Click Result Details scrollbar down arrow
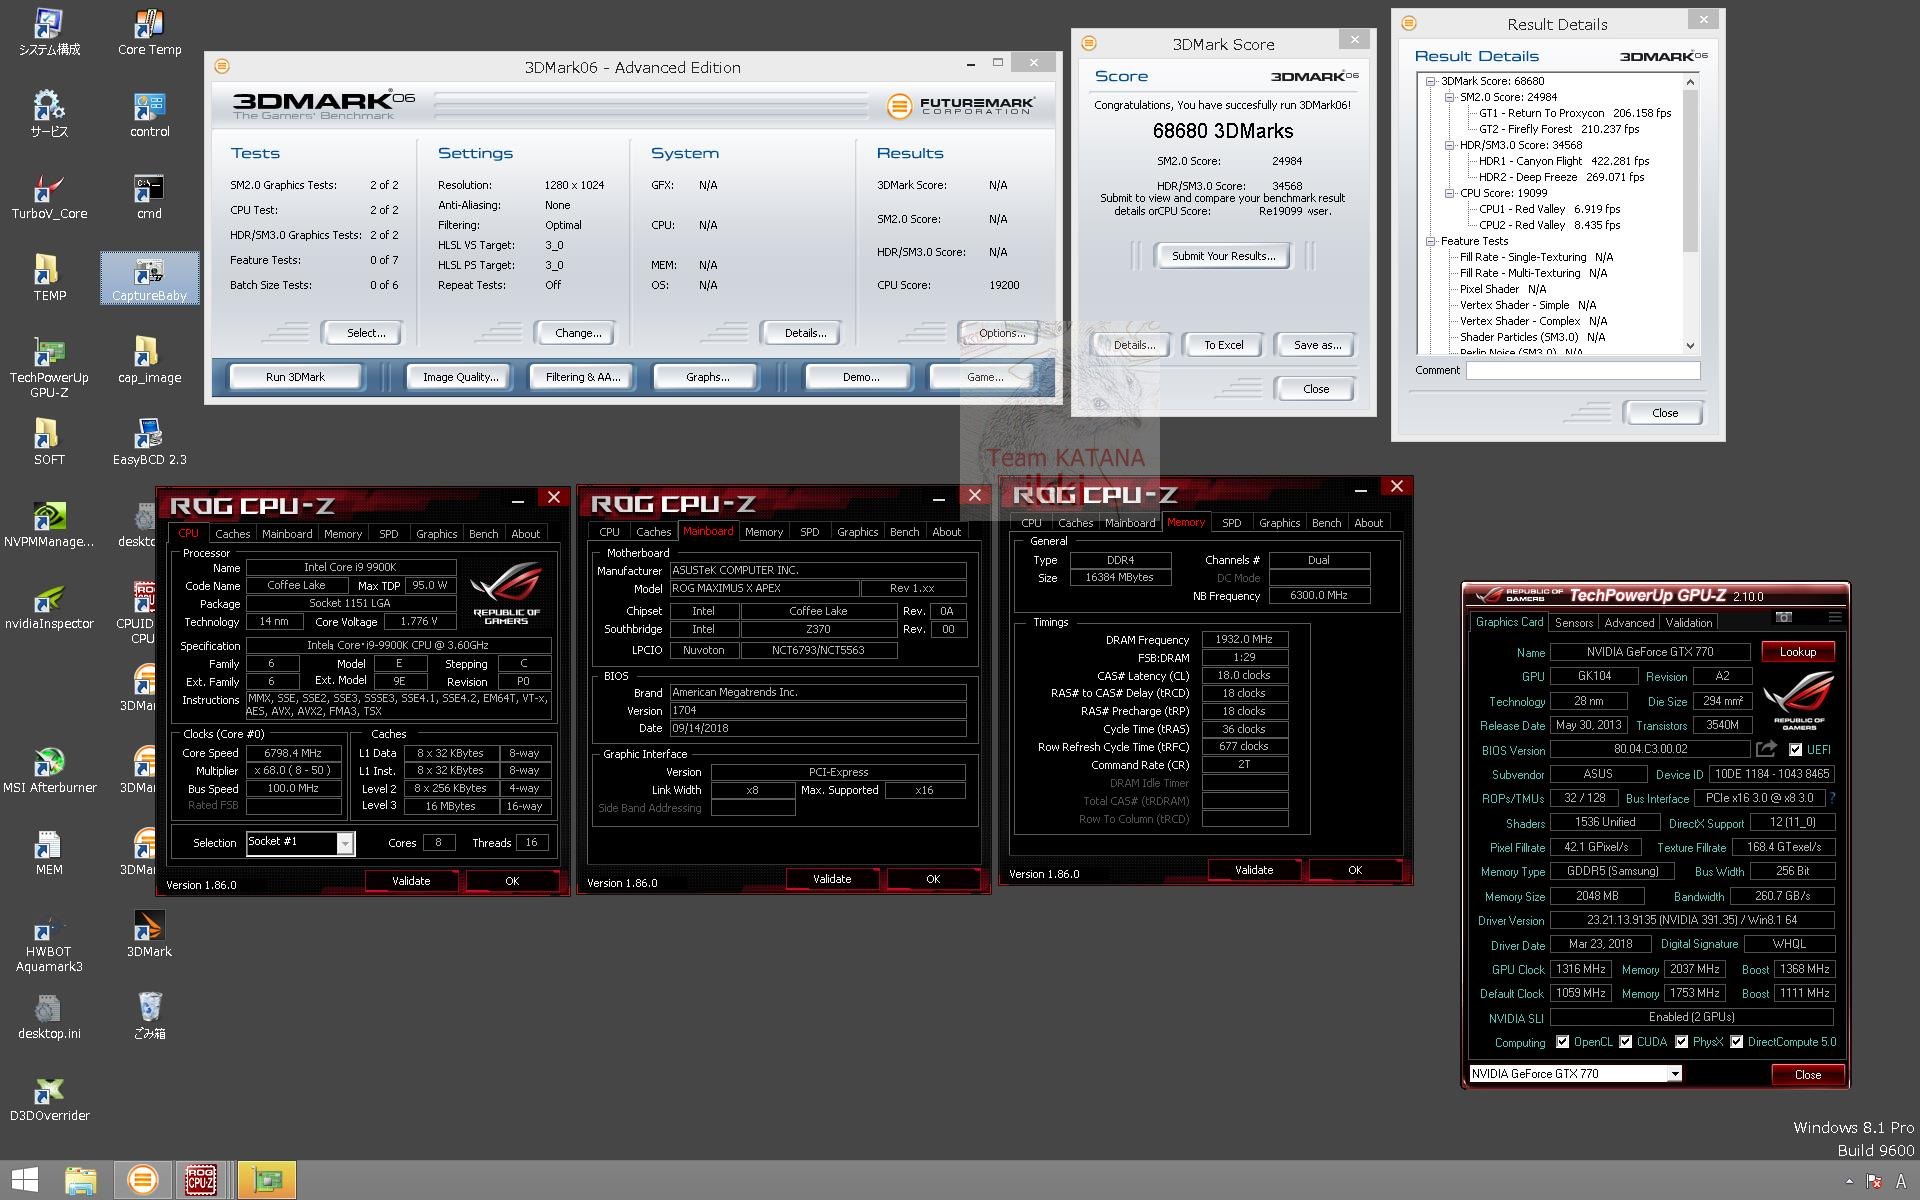Image resolution: width=1920 pixels, height=1200 pixels. point(1690,346)
